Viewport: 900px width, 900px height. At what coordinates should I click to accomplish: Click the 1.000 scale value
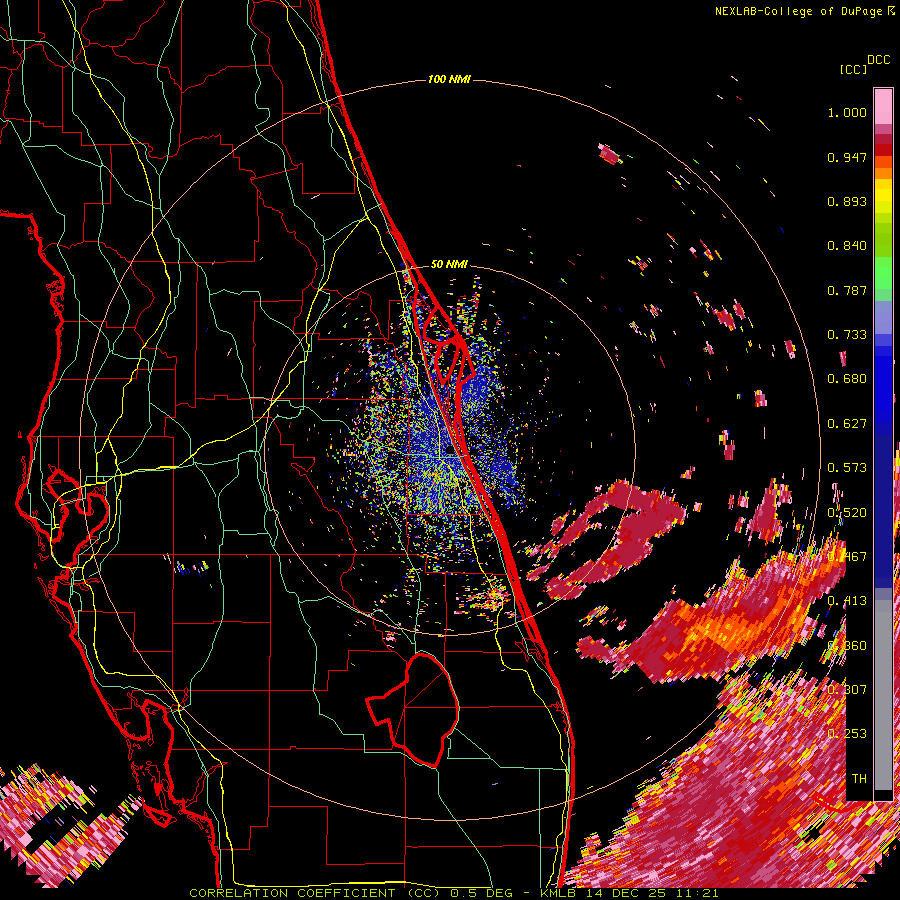pos(847,112)
